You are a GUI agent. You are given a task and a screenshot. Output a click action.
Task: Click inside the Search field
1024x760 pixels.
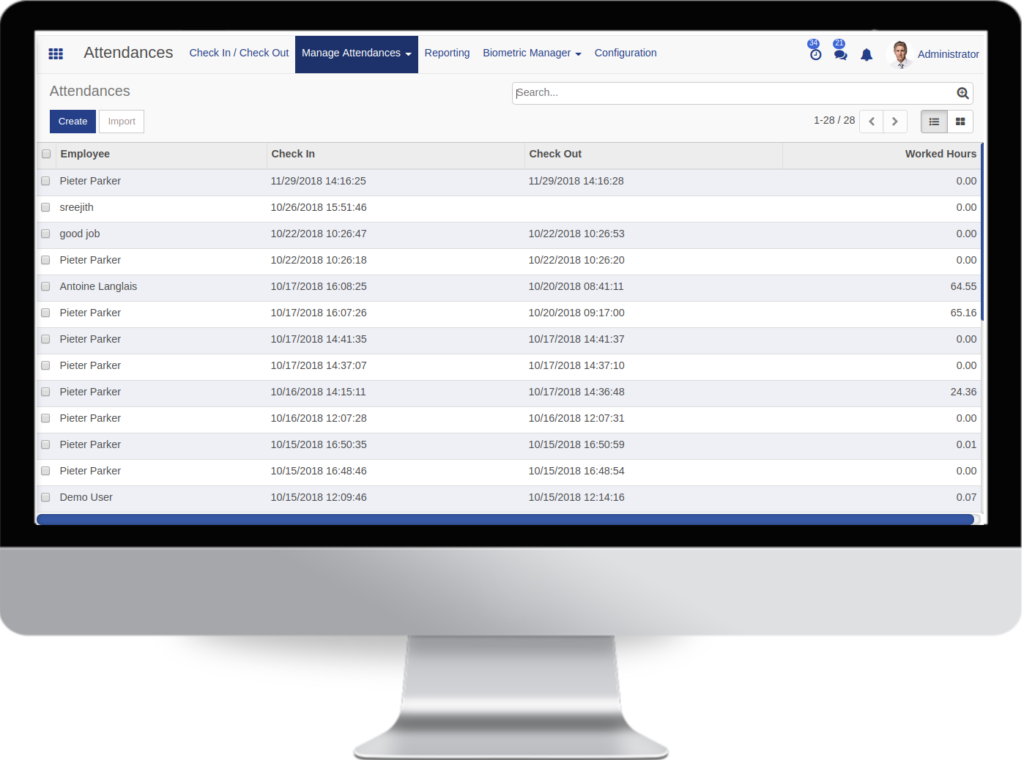[700, 93]
